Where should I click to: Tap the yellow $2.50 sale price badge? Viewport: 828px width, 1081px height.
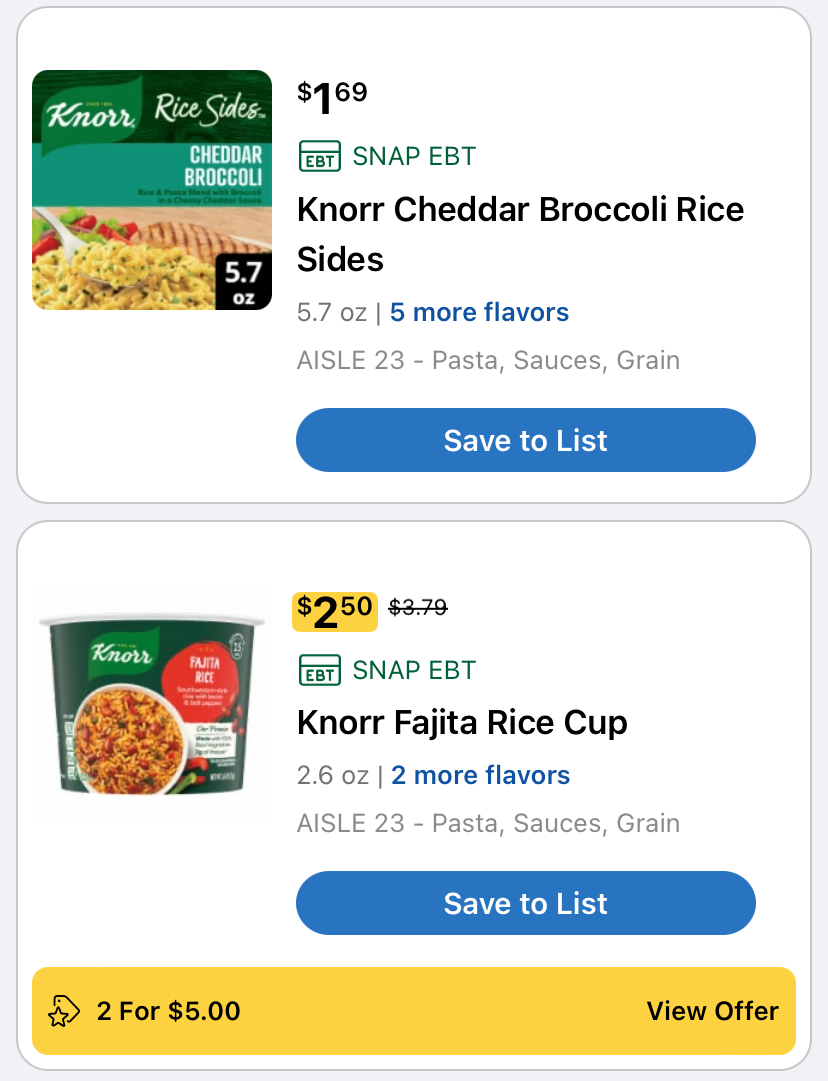(335, 612)
